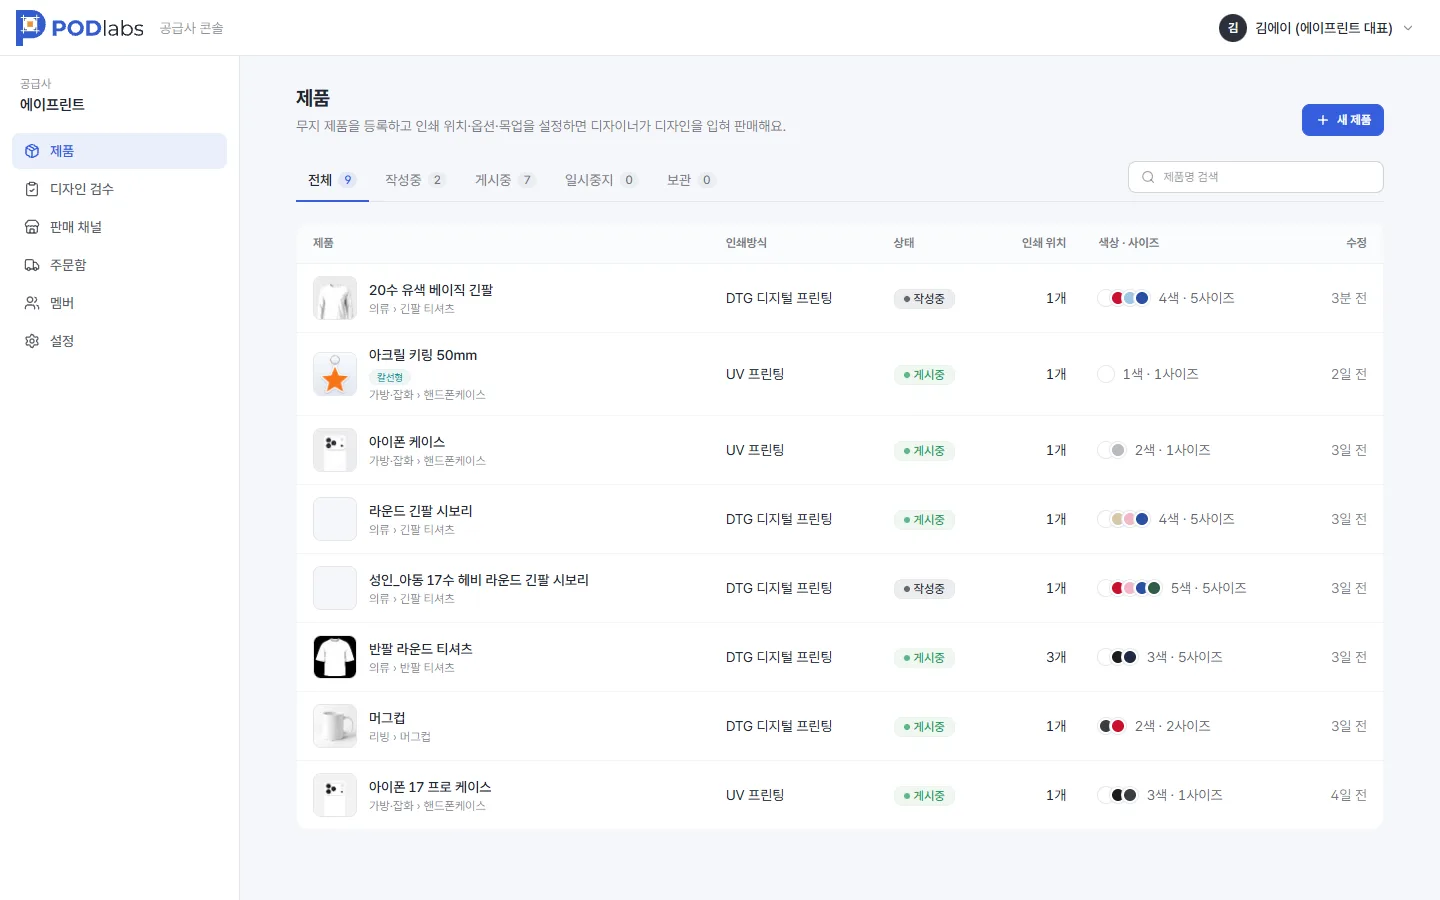Open product 라운드 긴팔 시보리
The width and height of the screenshot is (1440, 900).
[x=421, y=511]
